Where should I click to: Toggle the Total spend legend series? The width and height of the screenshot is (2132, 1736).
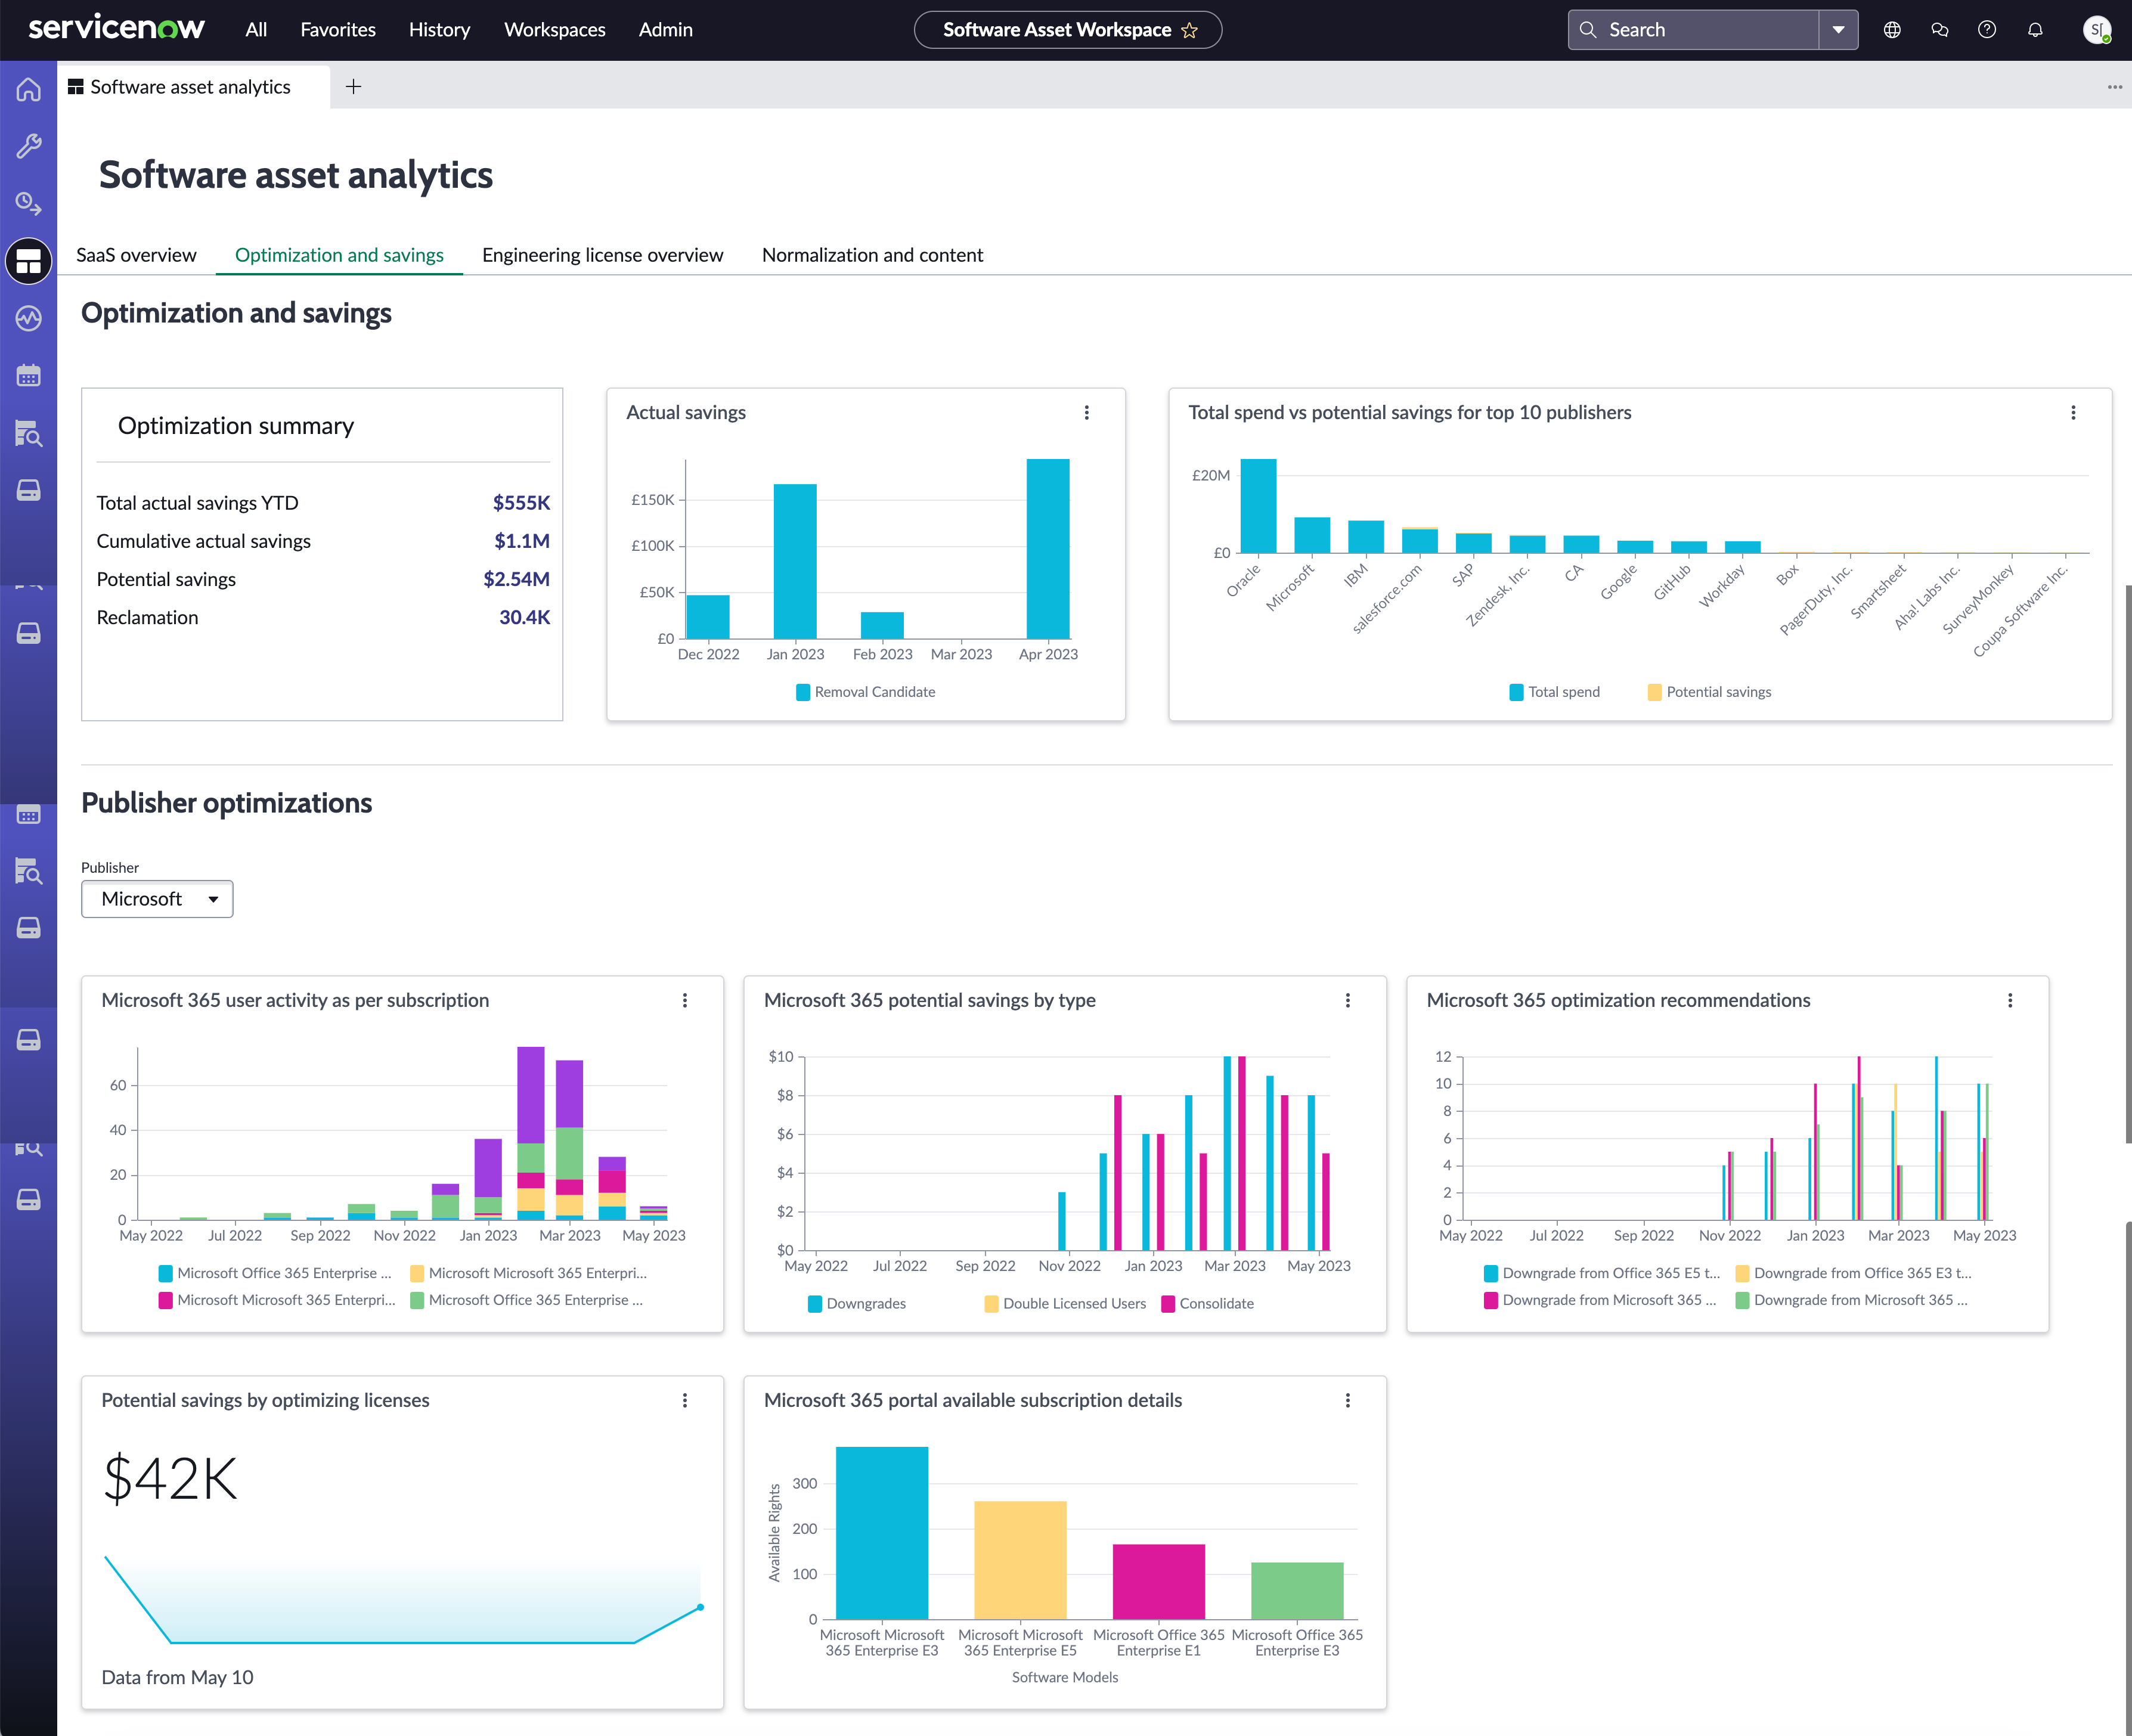coord(1555,692)
